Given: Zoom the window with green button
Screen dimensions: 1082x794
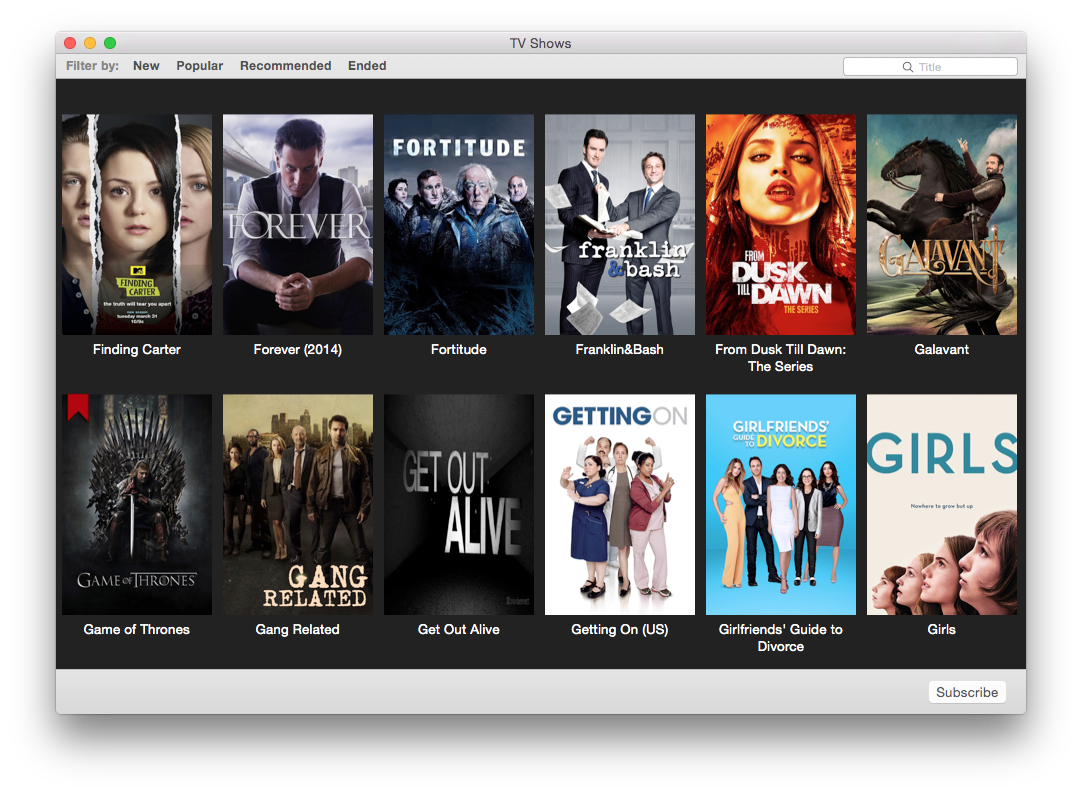Looking at the screenshot, I should pos(110,43).
